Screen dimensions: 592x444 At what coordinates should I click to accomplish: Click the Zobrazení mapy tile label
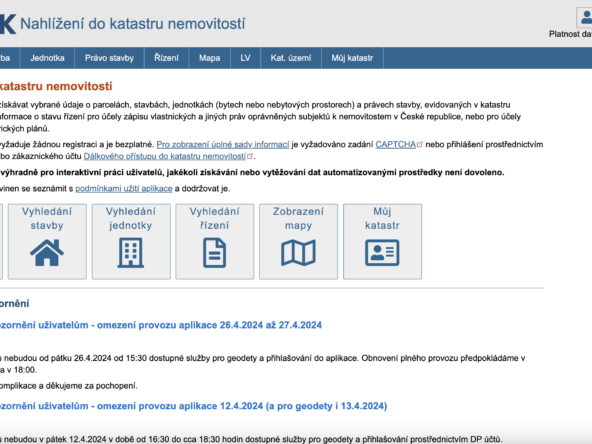point(298,219)
